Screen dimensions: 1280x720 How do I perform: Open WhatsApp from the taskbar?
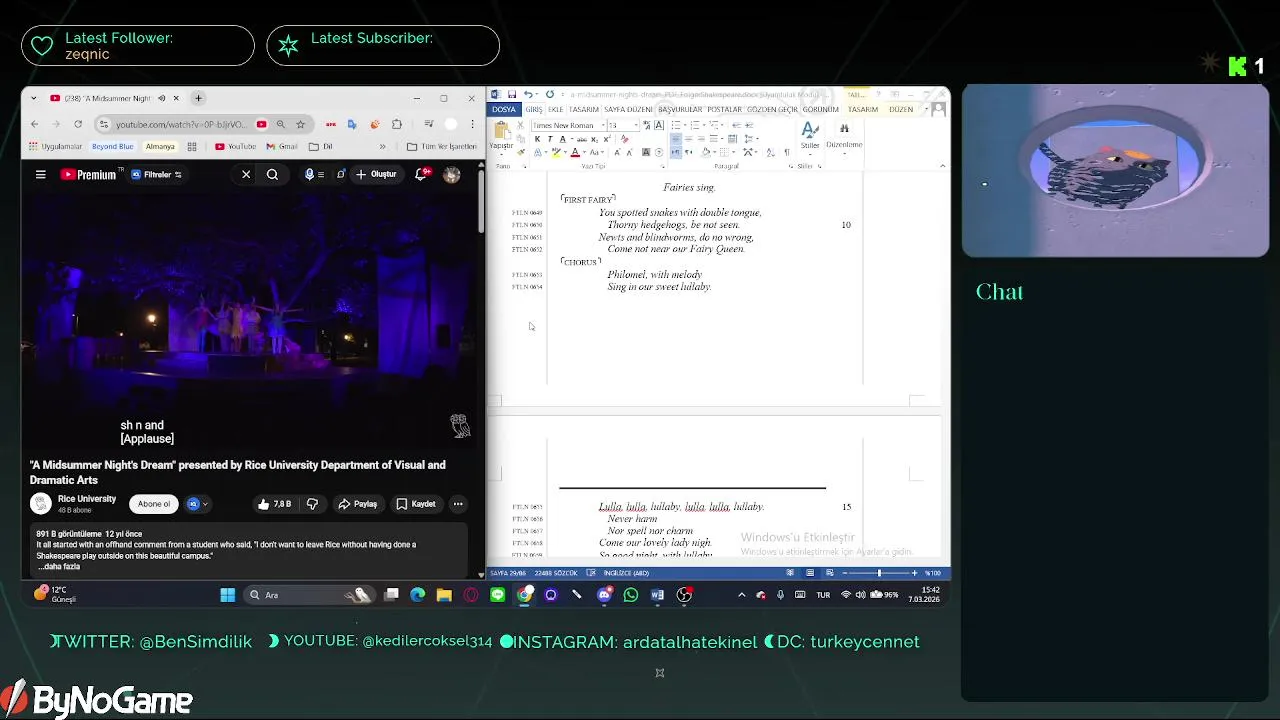631,595
